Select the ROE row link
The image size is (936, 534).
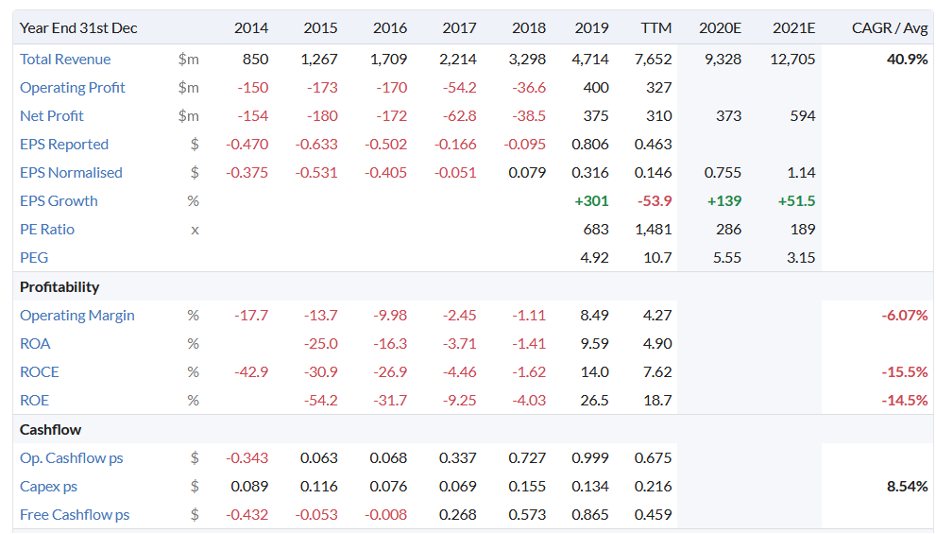tap(35, 400)
